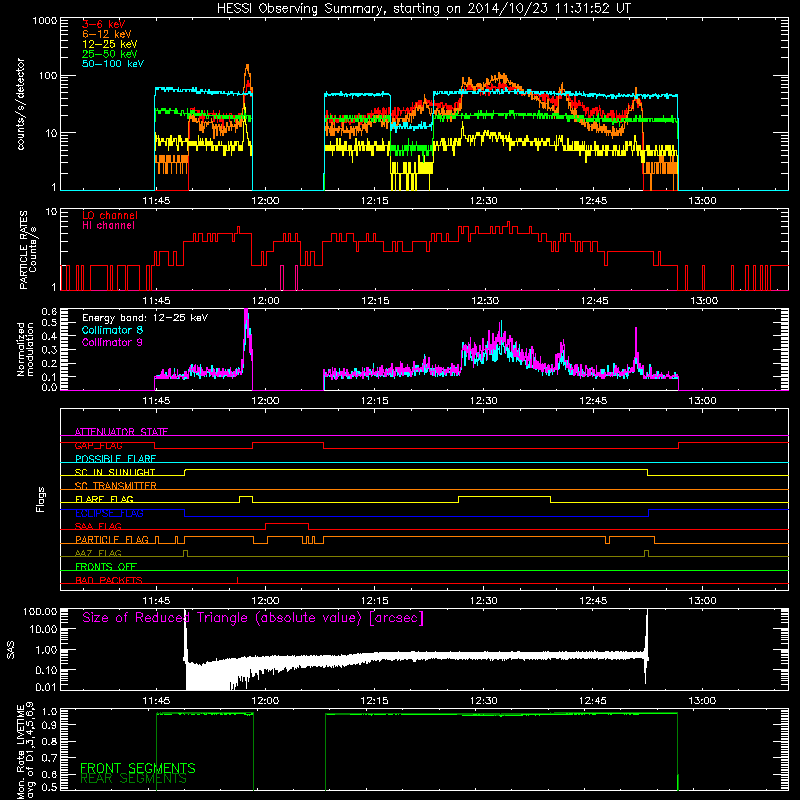Screen dimensions: 800x800
Task: Click the cyan '50-100 keV' legend label
Action: coord(112,64)
